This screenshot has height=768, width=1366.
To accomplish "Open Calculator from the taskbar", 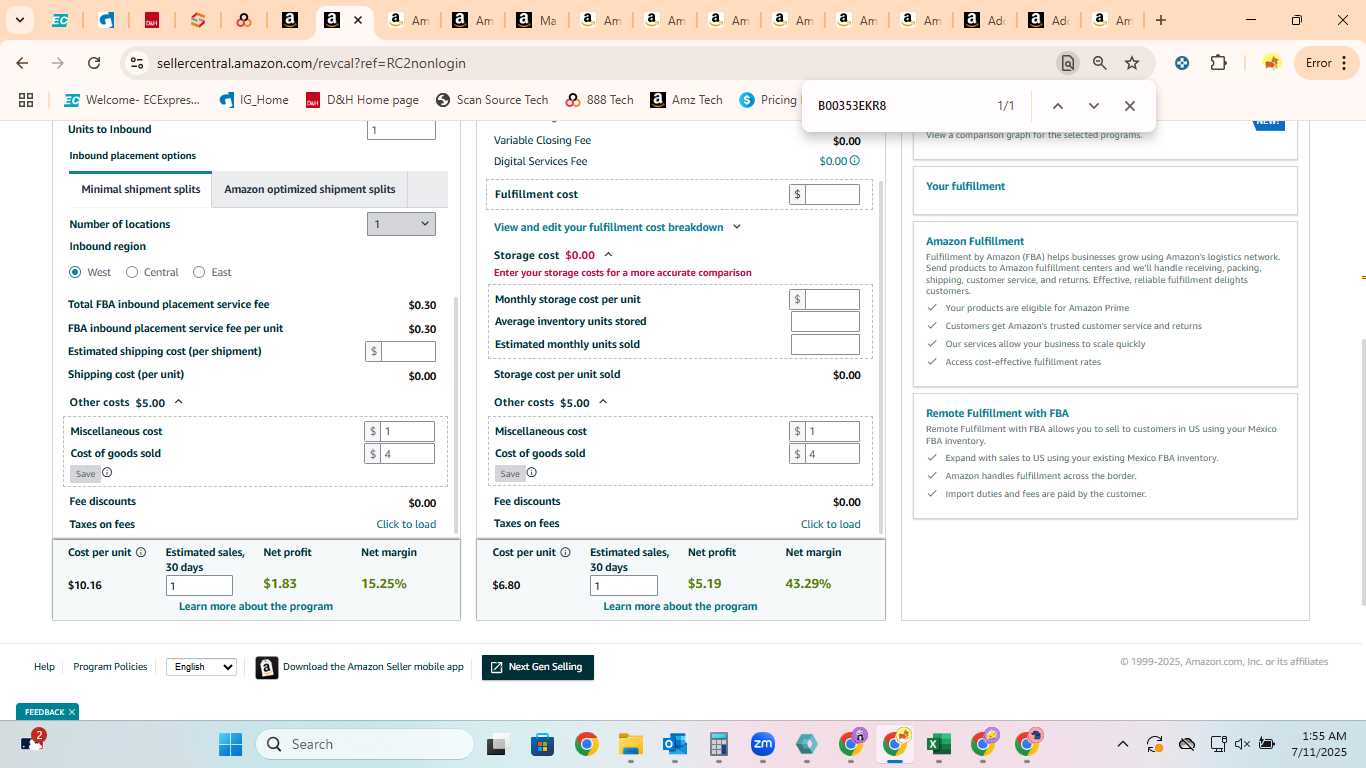I will tap(718, 744).
